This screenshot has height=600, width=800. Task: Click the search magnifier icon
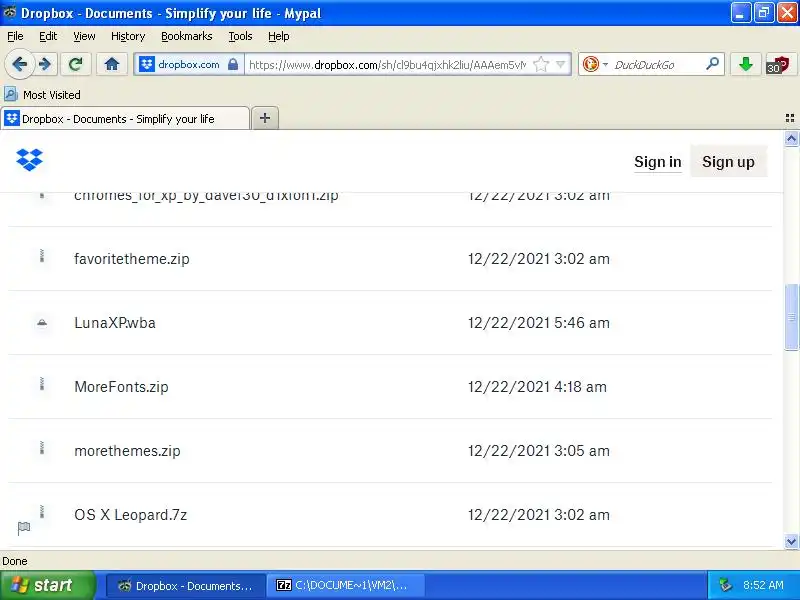pyautogui.click(x=712, y=64)
